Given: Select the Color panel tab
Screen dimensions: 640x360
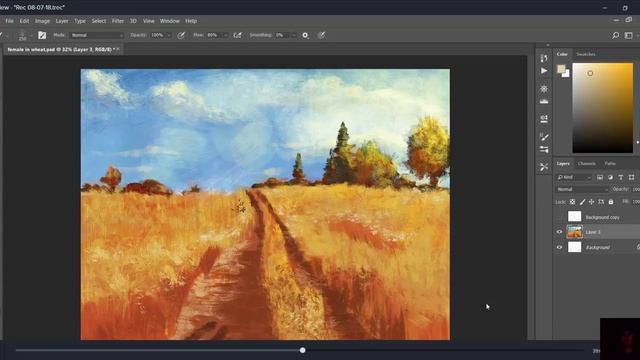Looking at the screenshot, I should tap(562, 54).
